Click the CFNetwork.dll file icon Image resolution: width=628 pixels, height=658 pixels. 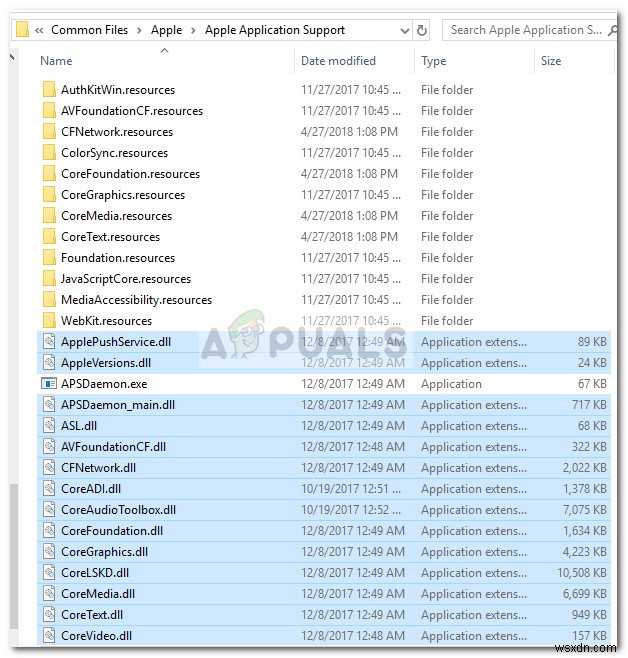pyautogui.click(x=49, y=467)
